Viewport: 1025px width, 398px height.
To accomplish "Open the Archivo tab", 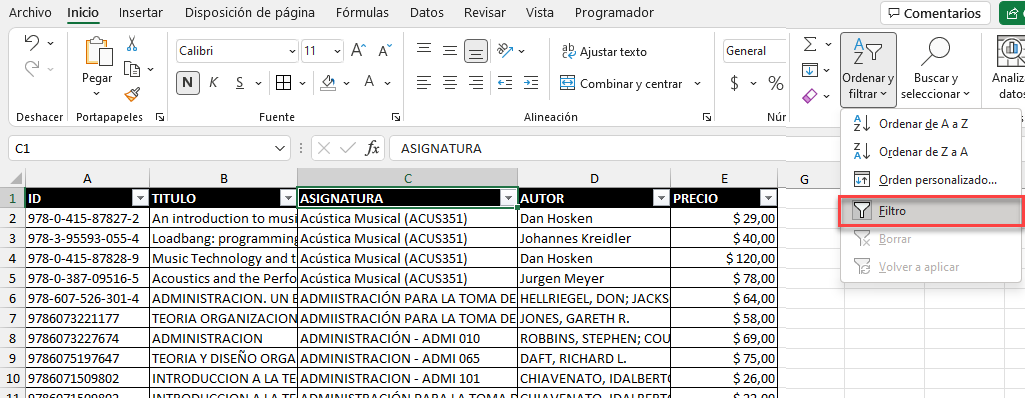I will (x=30, y=12).
